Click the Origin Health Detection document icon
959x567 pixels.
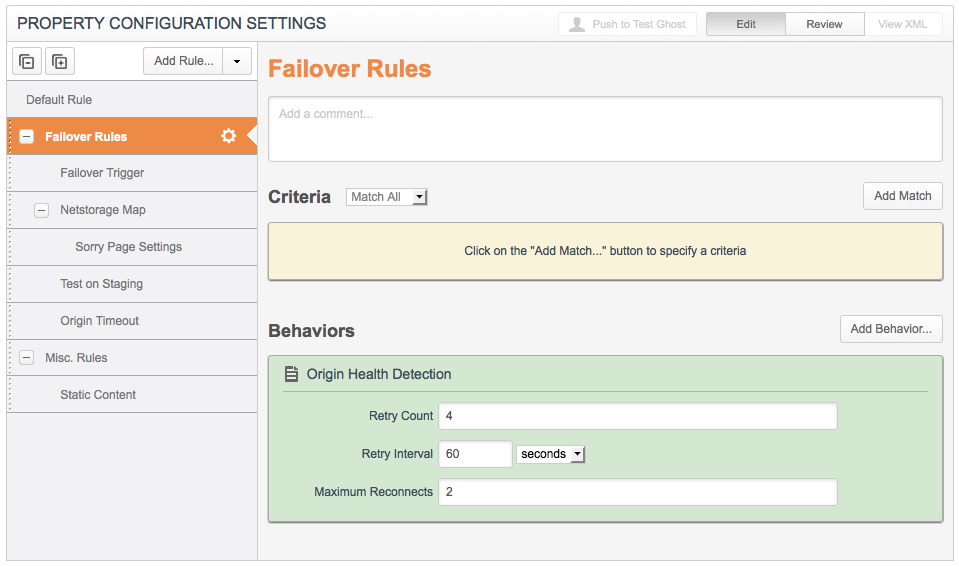coord(292,374)
